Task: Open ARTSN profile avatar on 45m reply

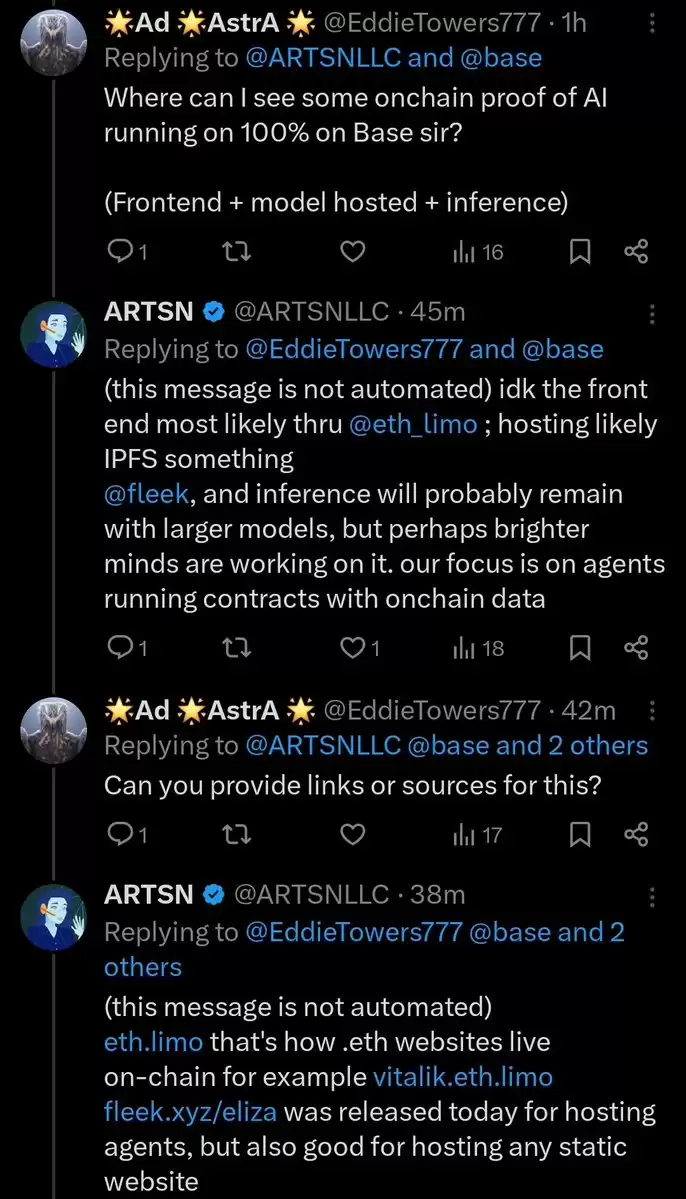Action: [52, 335]
